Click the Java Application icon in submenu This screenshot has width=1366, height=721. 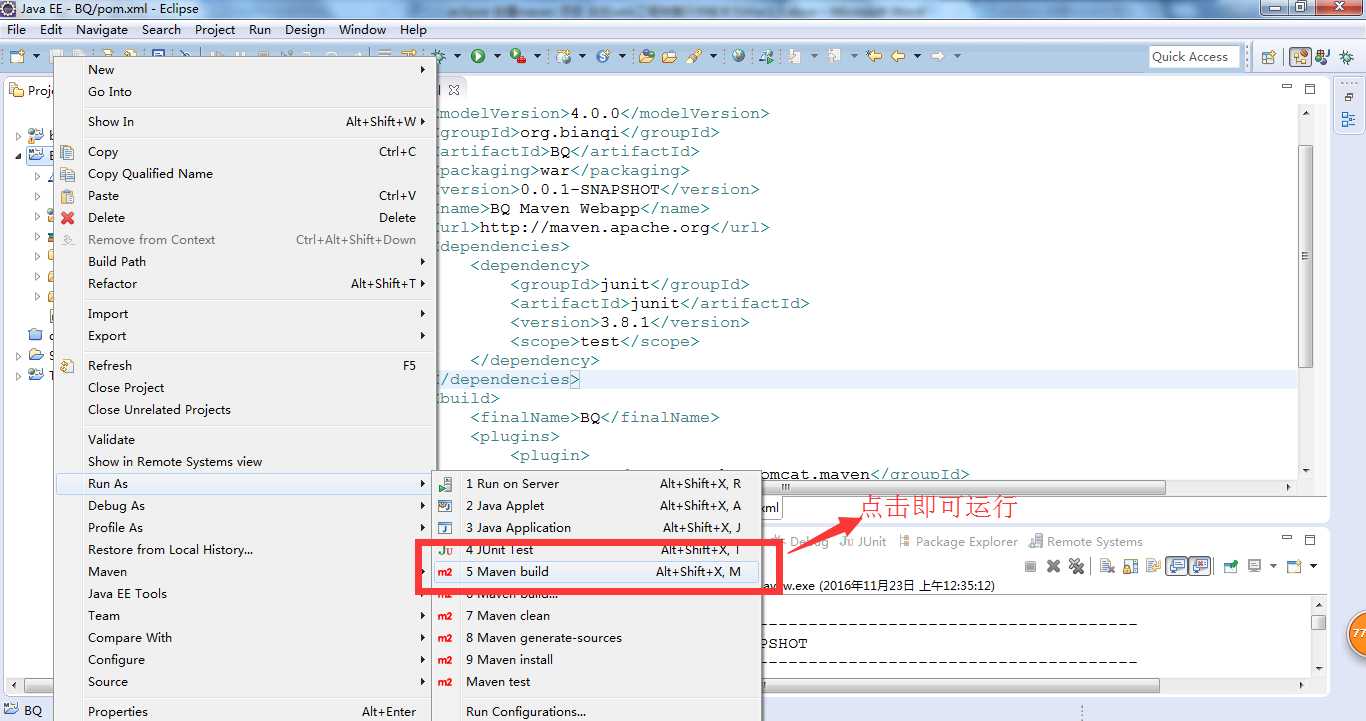click(x=446, y=528)
